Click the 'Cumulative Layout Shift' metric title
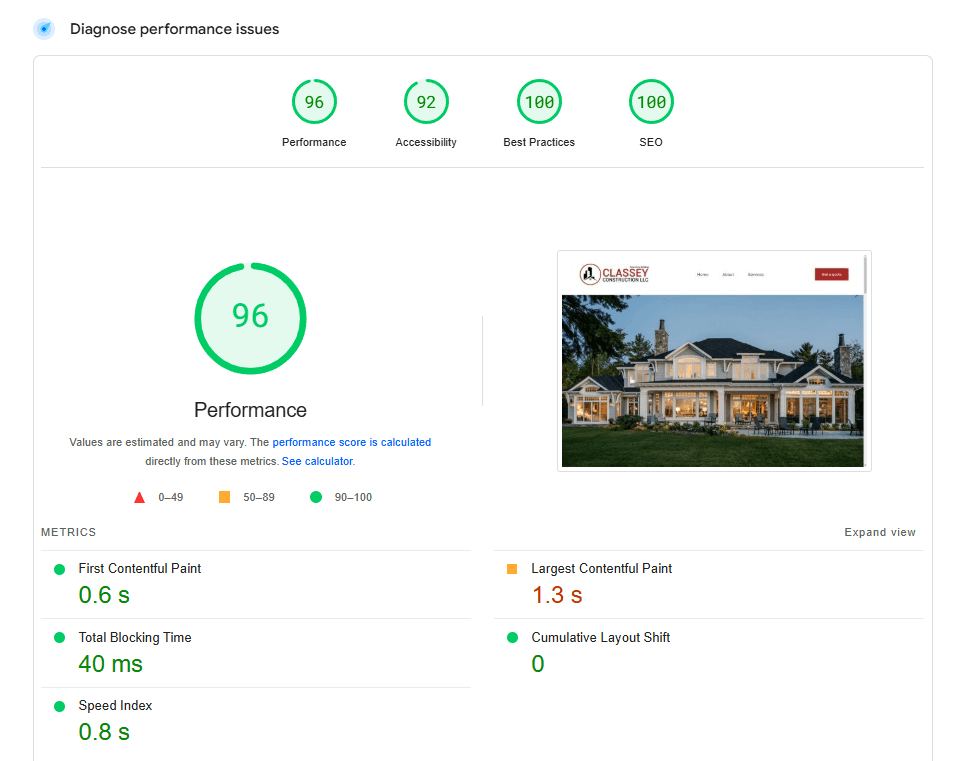Viewport: 967px width, 761px height. tap(601, 638)
